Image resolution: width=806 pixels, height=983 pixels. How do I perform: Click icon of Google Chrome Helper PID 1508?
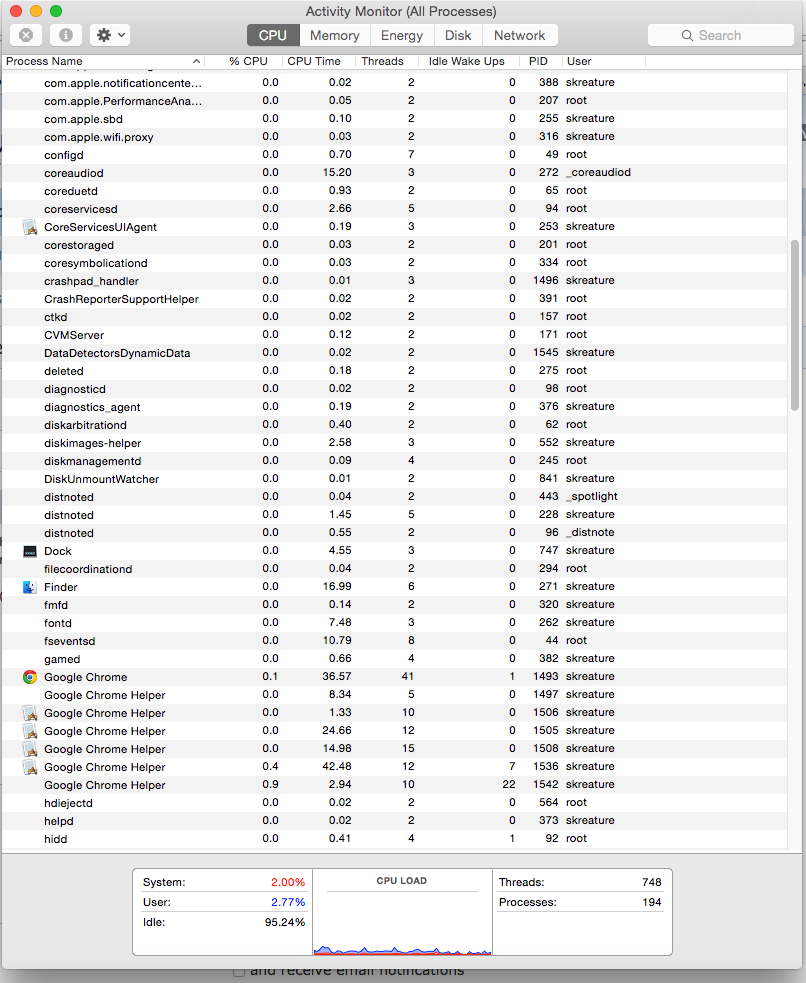point(29,749)
